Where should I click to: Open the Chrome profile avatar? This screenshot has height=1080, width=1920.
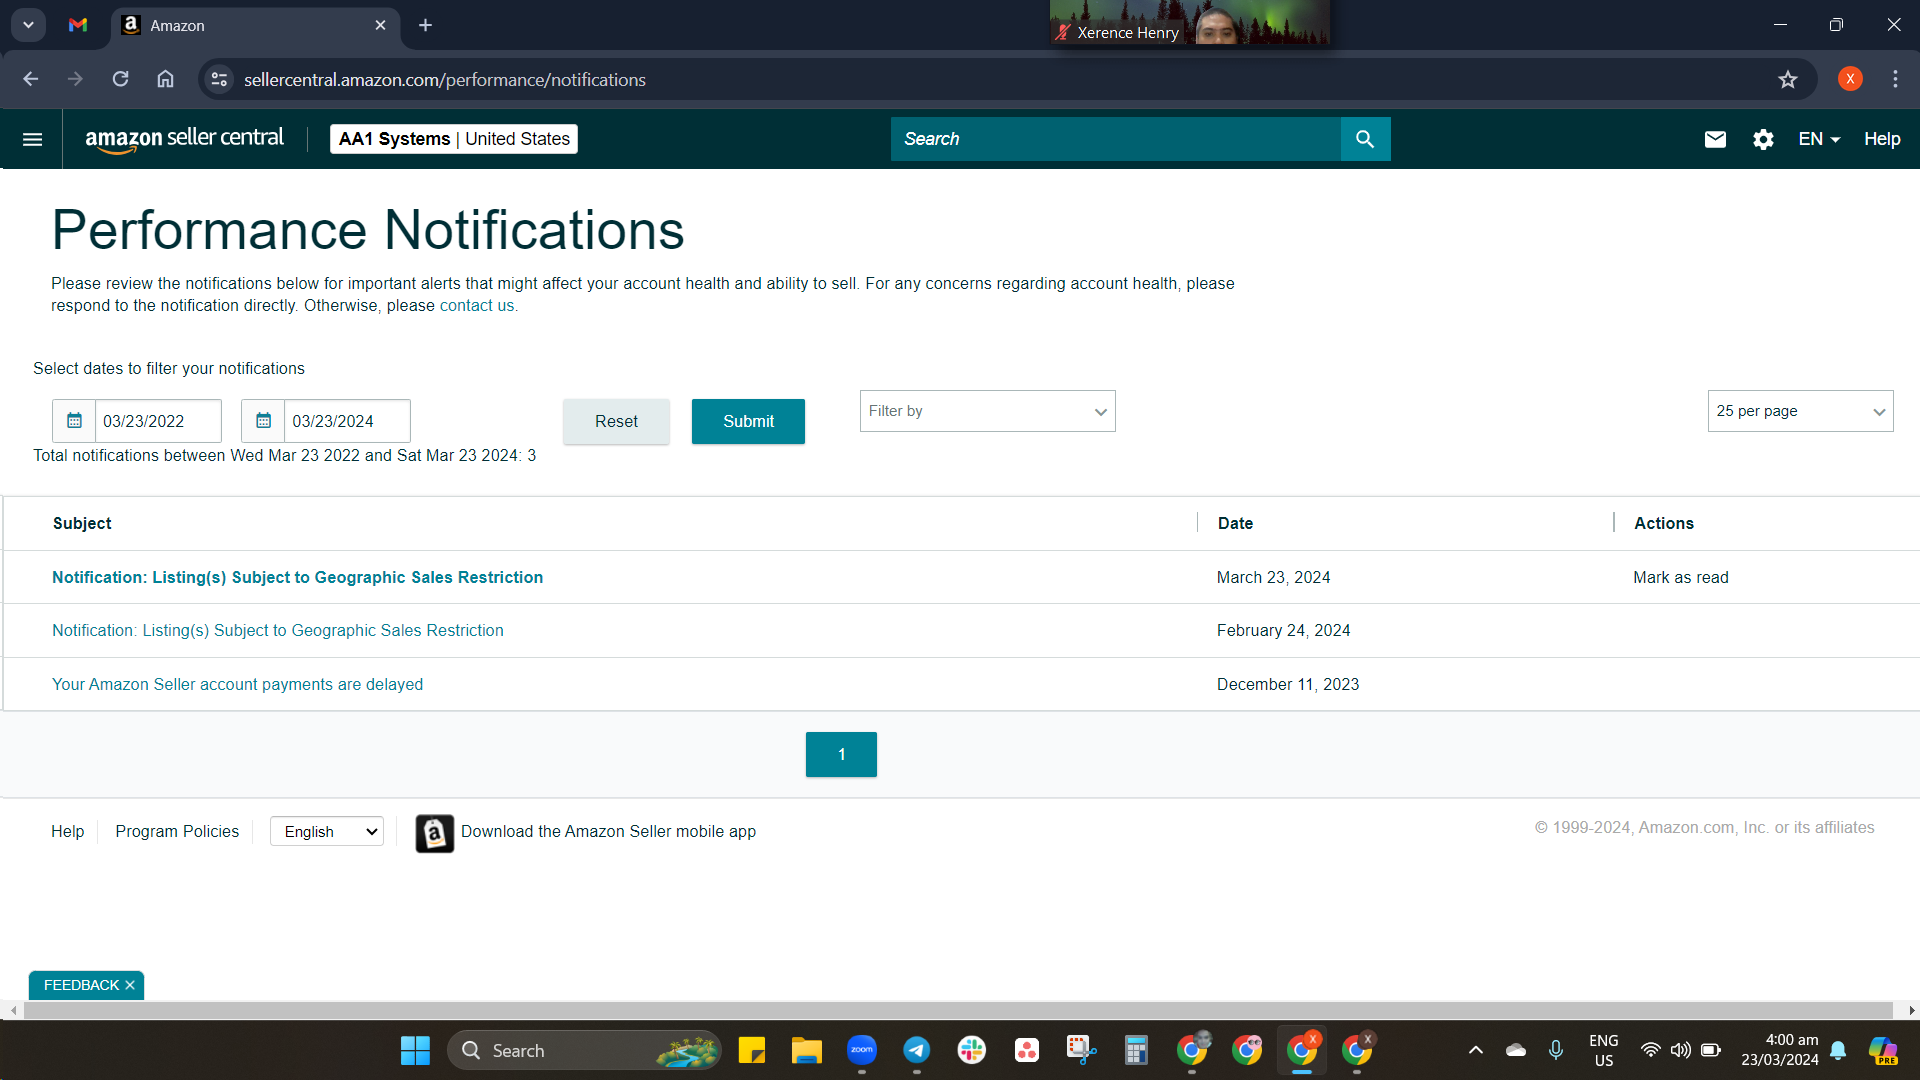[1850, 79]
